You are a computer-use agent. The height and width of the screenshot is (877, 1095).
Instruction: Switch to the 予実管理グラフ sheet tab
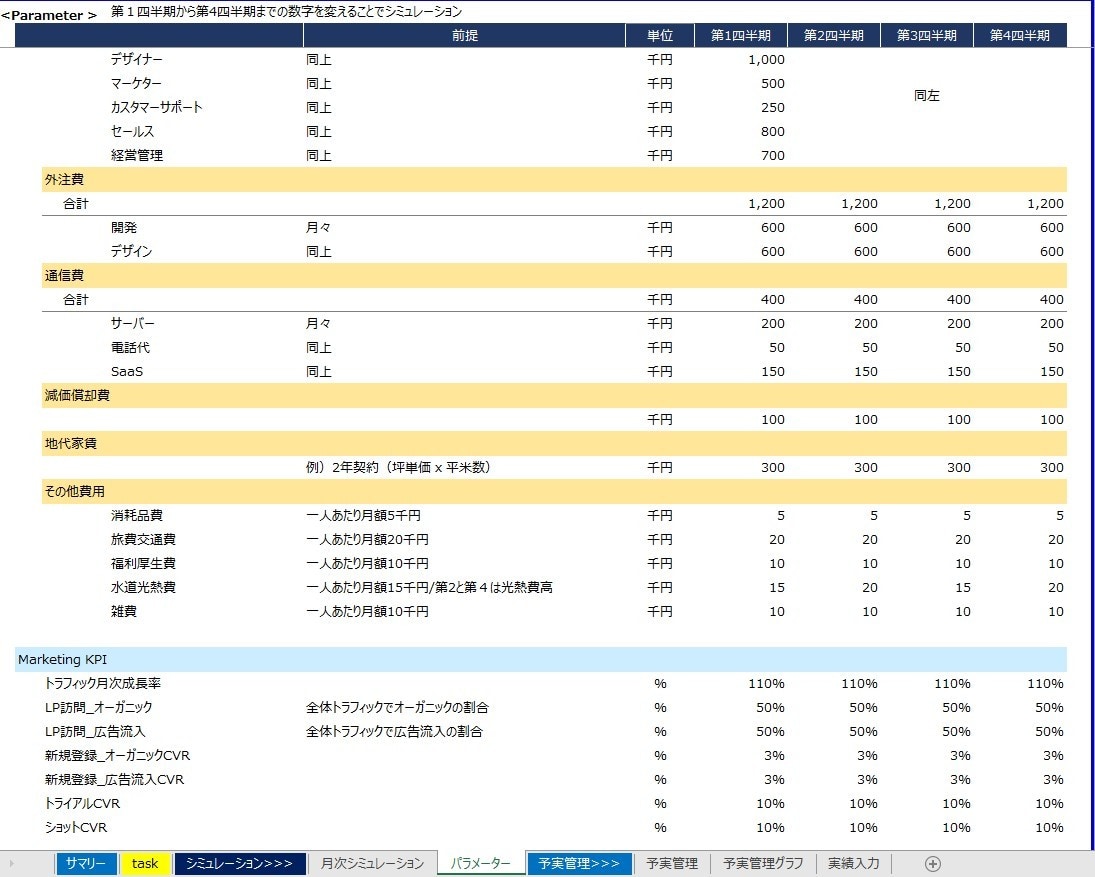coord(763,864)
